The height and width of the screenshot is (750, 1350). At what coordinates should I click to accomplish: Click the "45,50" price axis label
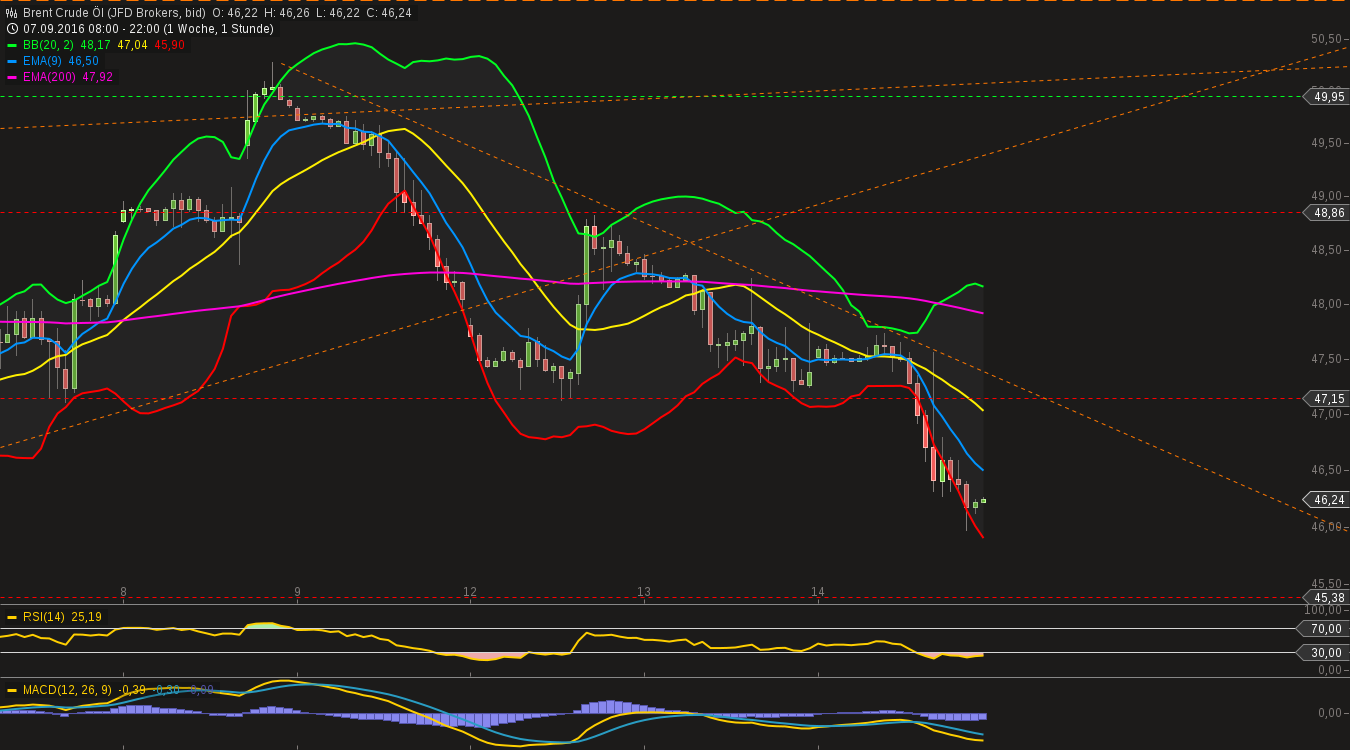(1326, 584)
